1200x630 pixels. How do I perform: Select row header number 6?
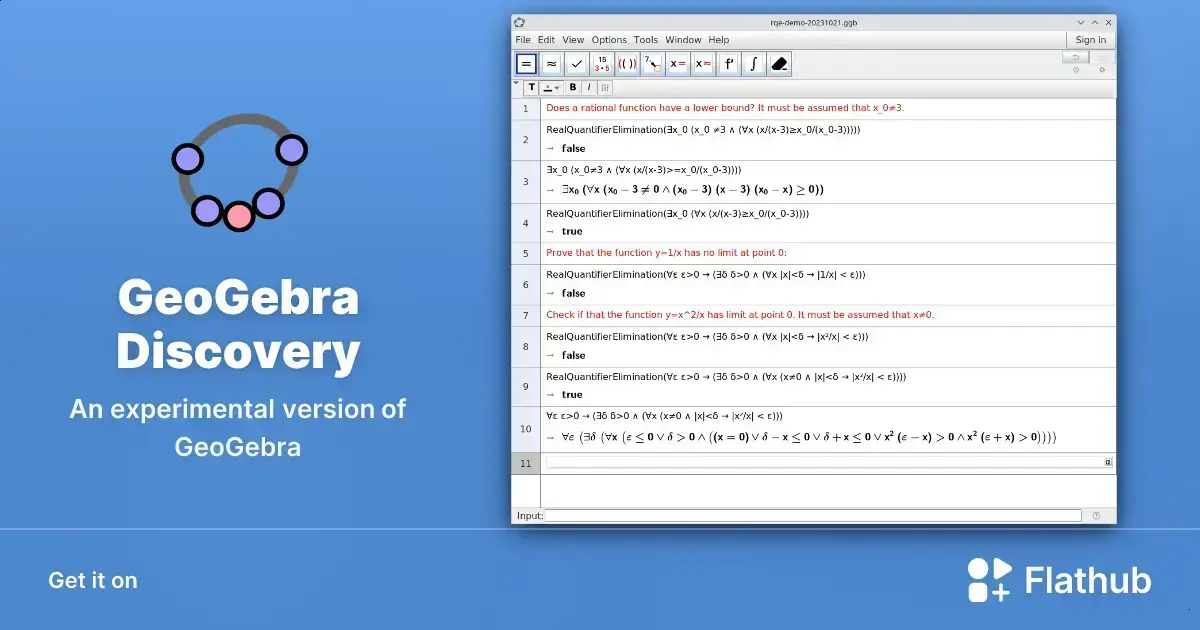[525, 285]
